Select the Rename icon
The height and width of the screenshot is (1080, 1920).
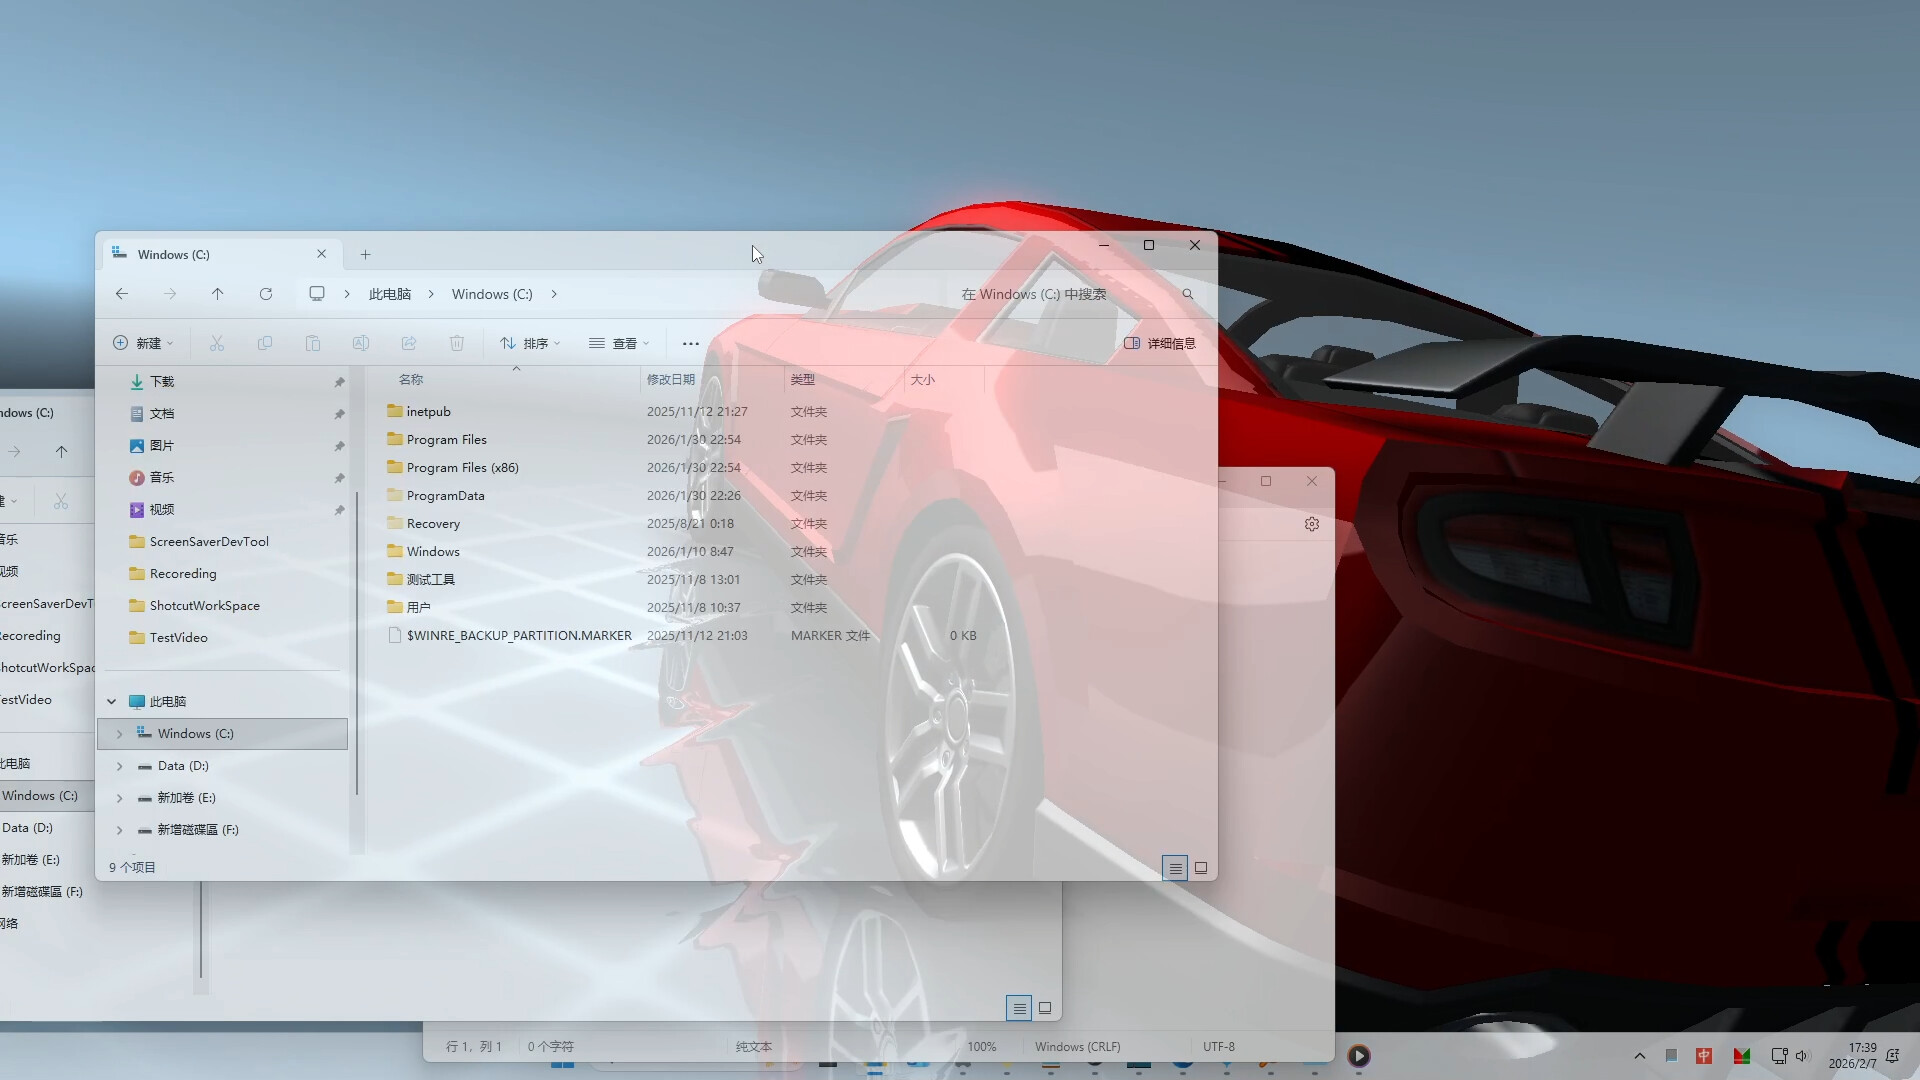pos(361,343)
